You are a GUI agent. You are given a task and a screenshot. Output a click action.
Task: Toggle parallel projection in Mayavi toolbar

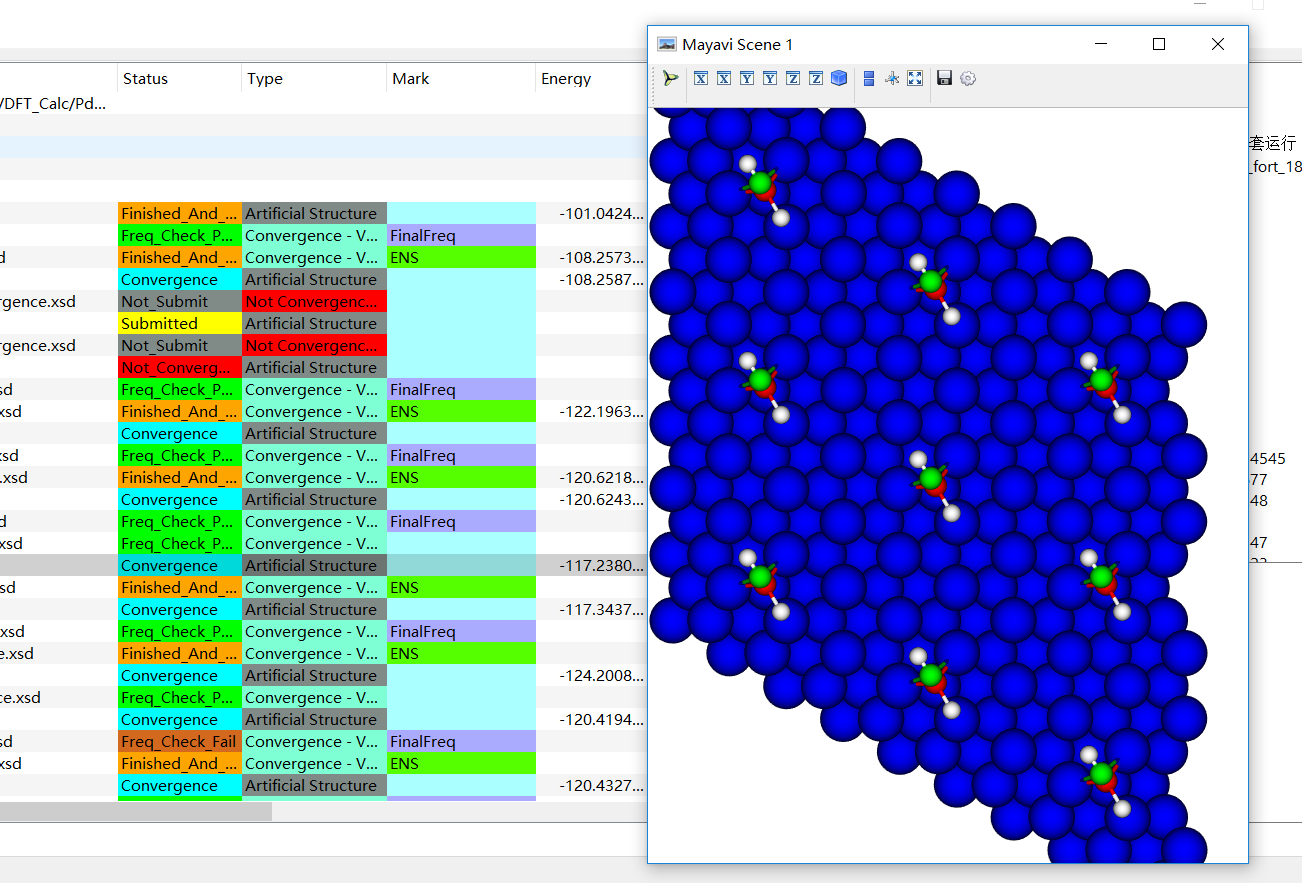coord(868,78)
